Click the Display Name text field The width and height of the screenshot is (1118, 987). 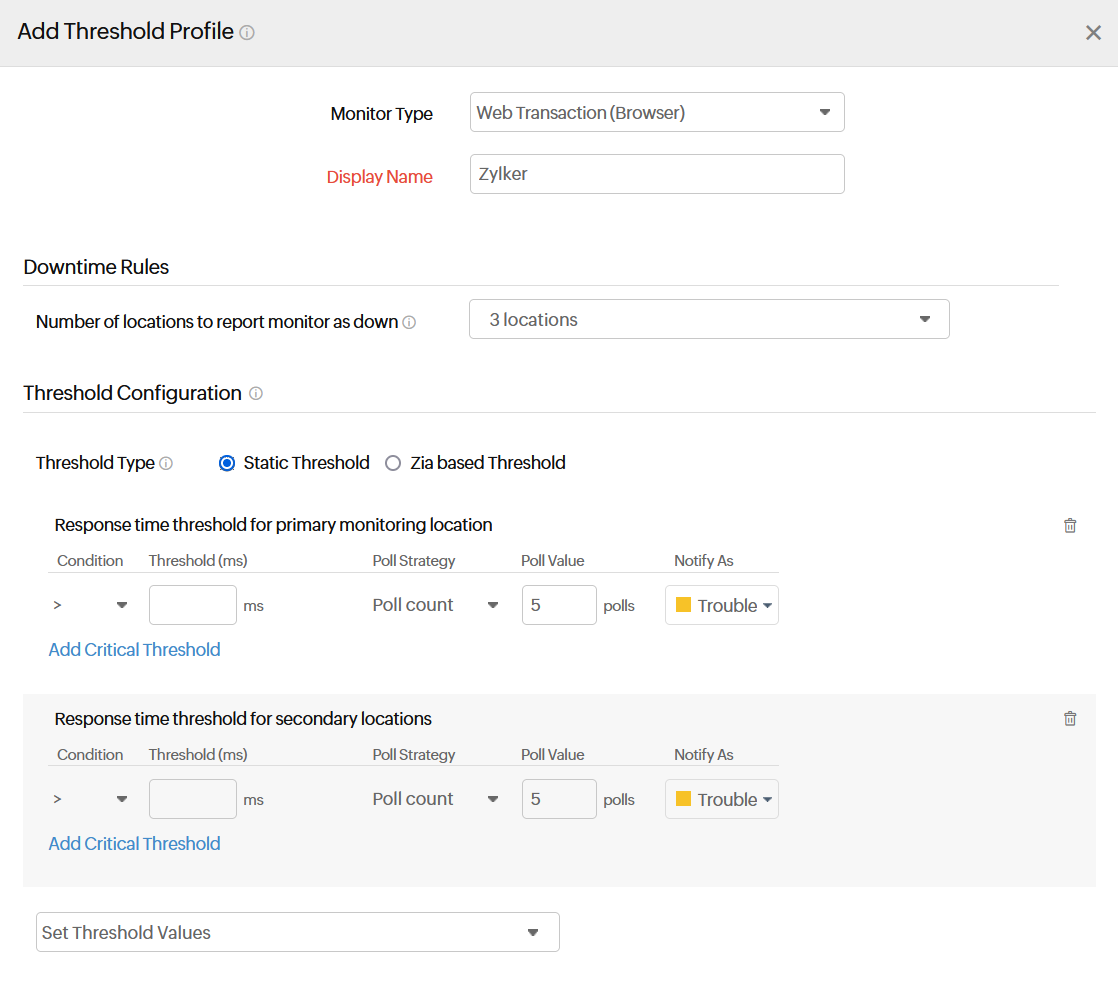pyautogui.click(x=657, y=174)
